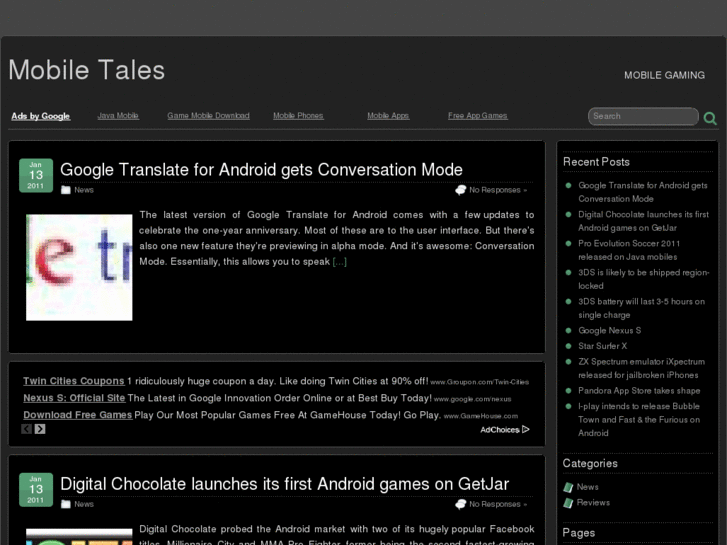
Task: Click the green icon beside News category
Action: 568,487
